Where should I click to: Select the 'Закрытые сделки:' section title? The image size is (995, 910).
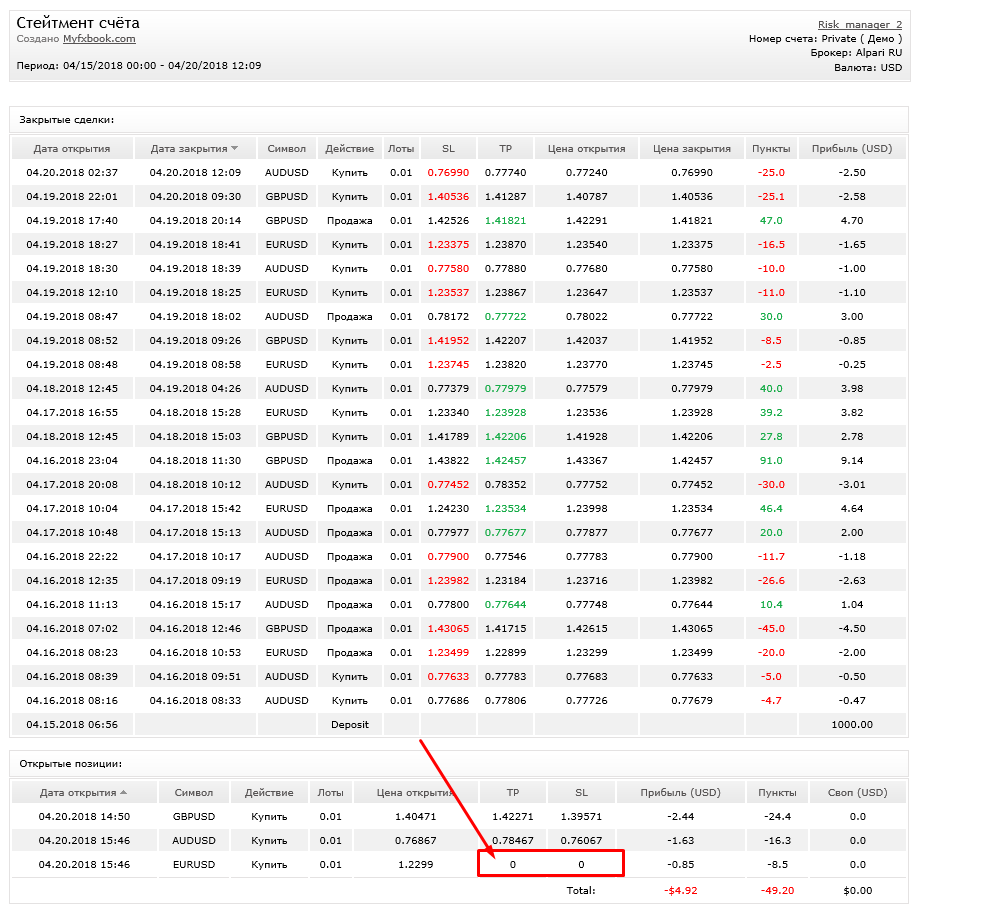pyautogui.click(x=67, y=120)
